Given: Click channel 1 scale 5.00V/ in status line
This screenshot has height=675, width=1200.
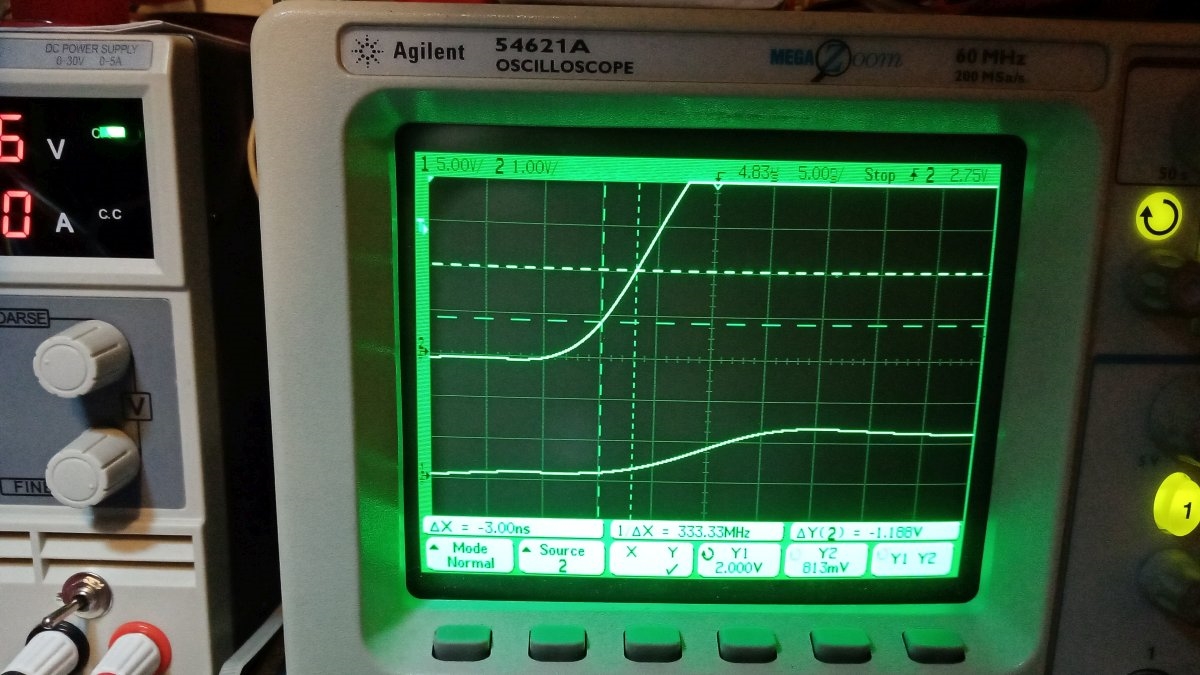Looking at the screenshot, I should (458, 166).
